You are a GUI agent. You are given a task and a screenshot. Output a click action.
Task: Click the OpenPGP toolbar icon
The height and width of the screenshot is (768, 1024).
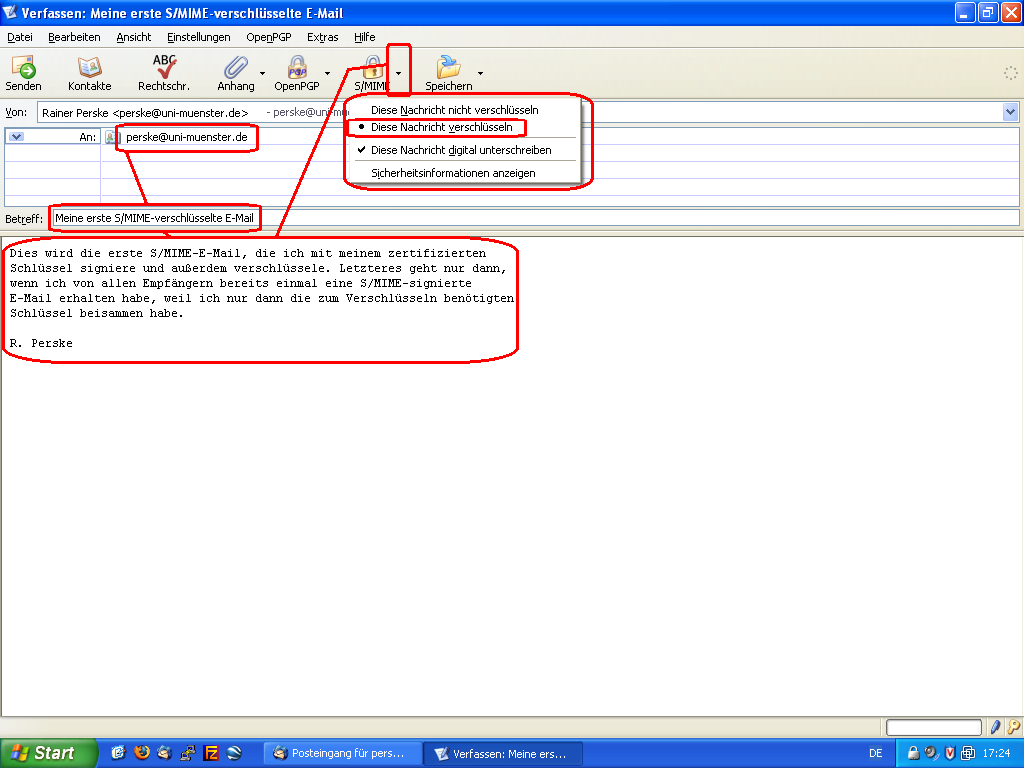point(297,68)
